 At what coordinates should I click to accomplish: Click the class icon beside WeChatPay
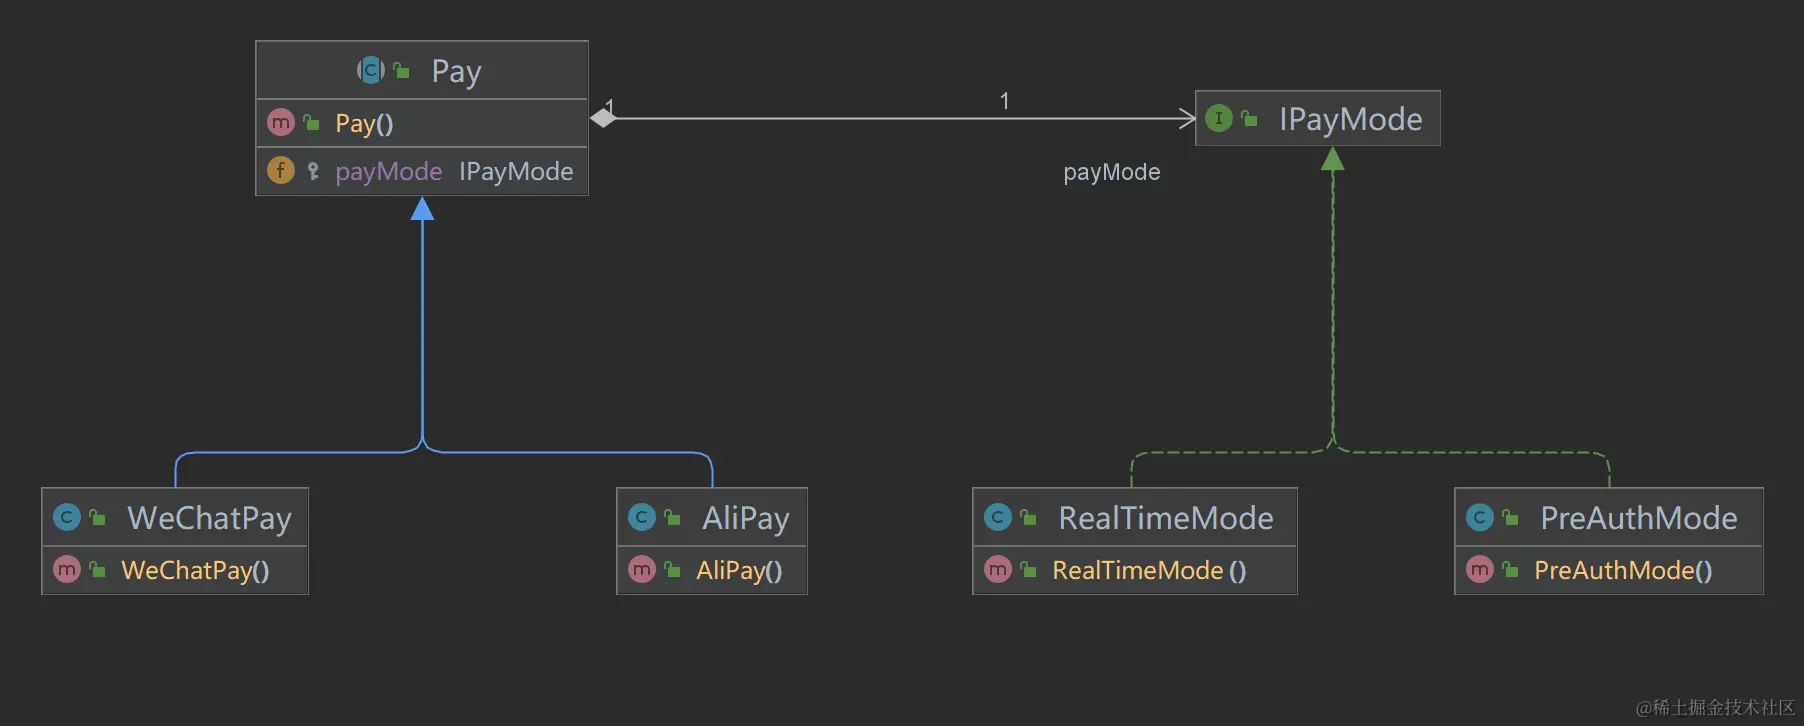(66, 517)
